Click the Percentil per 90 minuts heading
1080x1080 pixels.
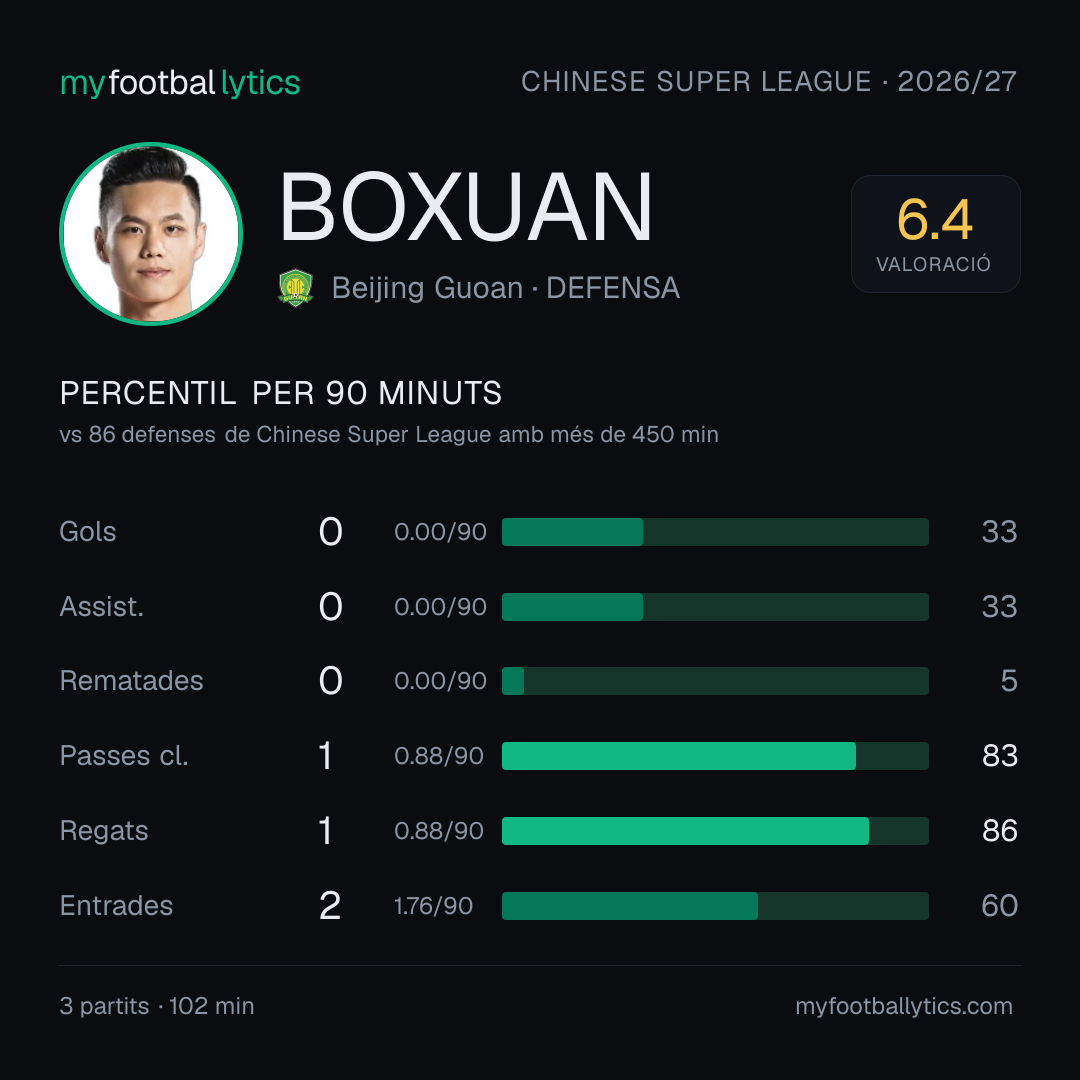click(x=280, y=393)
